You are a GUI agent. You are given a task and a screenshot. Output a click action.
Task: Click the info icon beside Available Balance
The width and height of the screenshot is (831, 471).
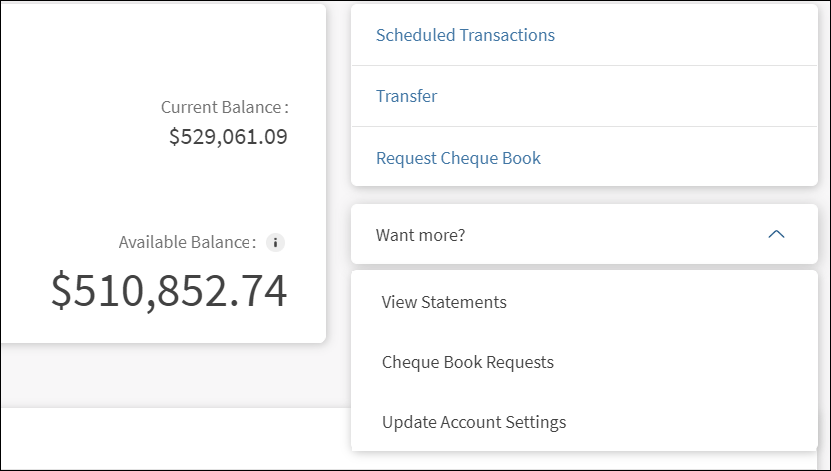point(276,242)
